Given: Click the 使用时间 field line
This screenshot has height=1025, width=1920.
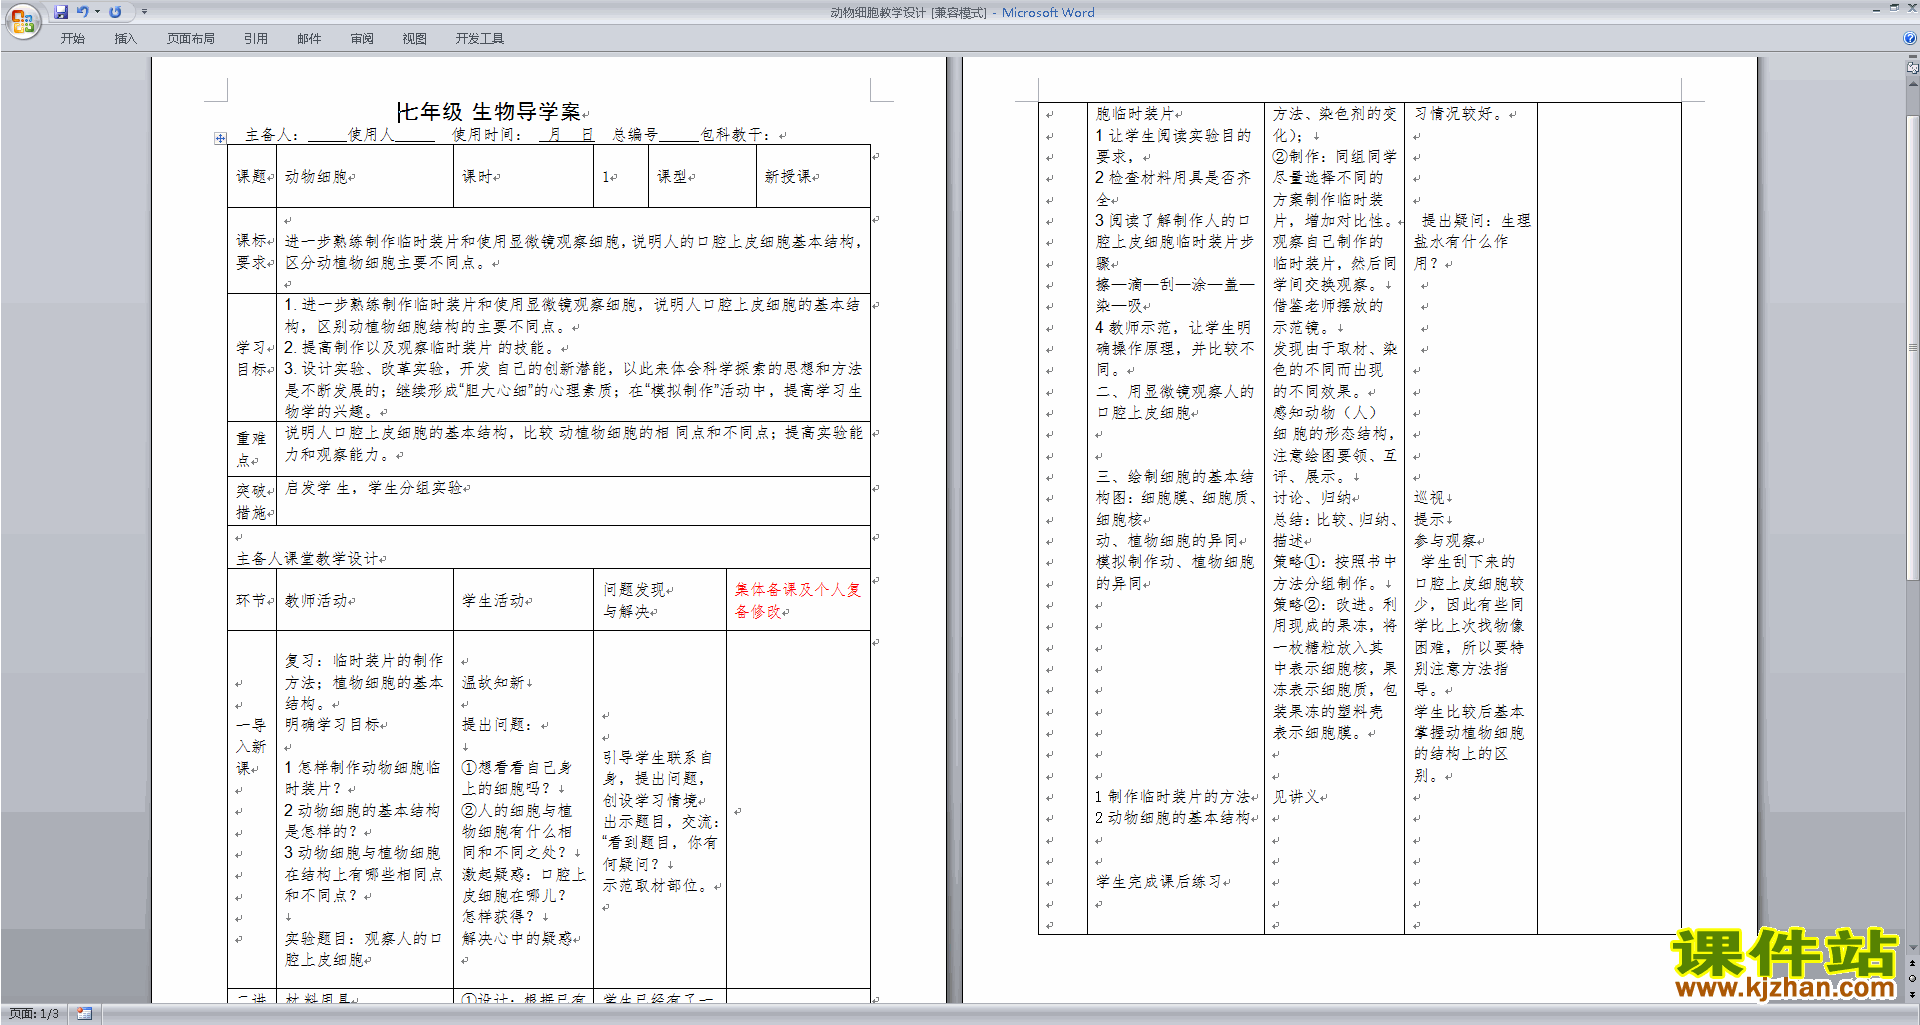Looking at the screenshot, I should tap(523, 134).
